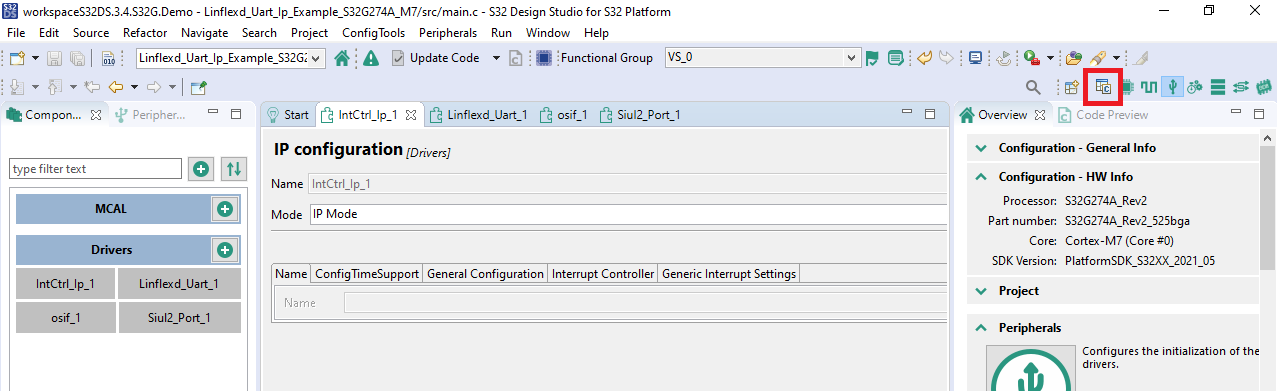Open the Generic Interrupt Settings tab
The width and height of the screenshot is (1277, 391).
click(729, 274)
